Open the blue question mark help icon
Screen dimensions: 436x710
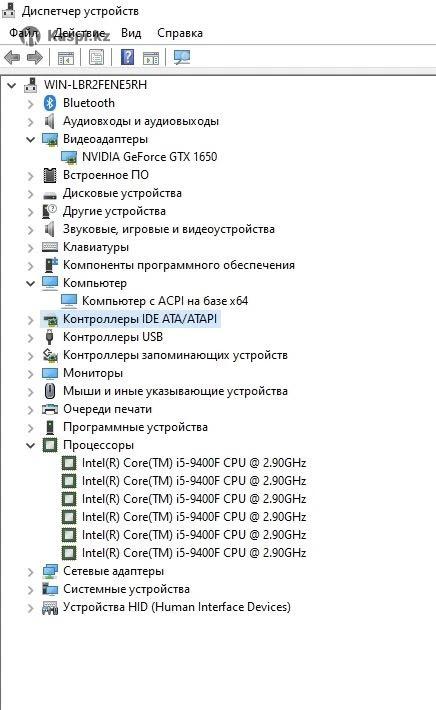coord(128,57)
